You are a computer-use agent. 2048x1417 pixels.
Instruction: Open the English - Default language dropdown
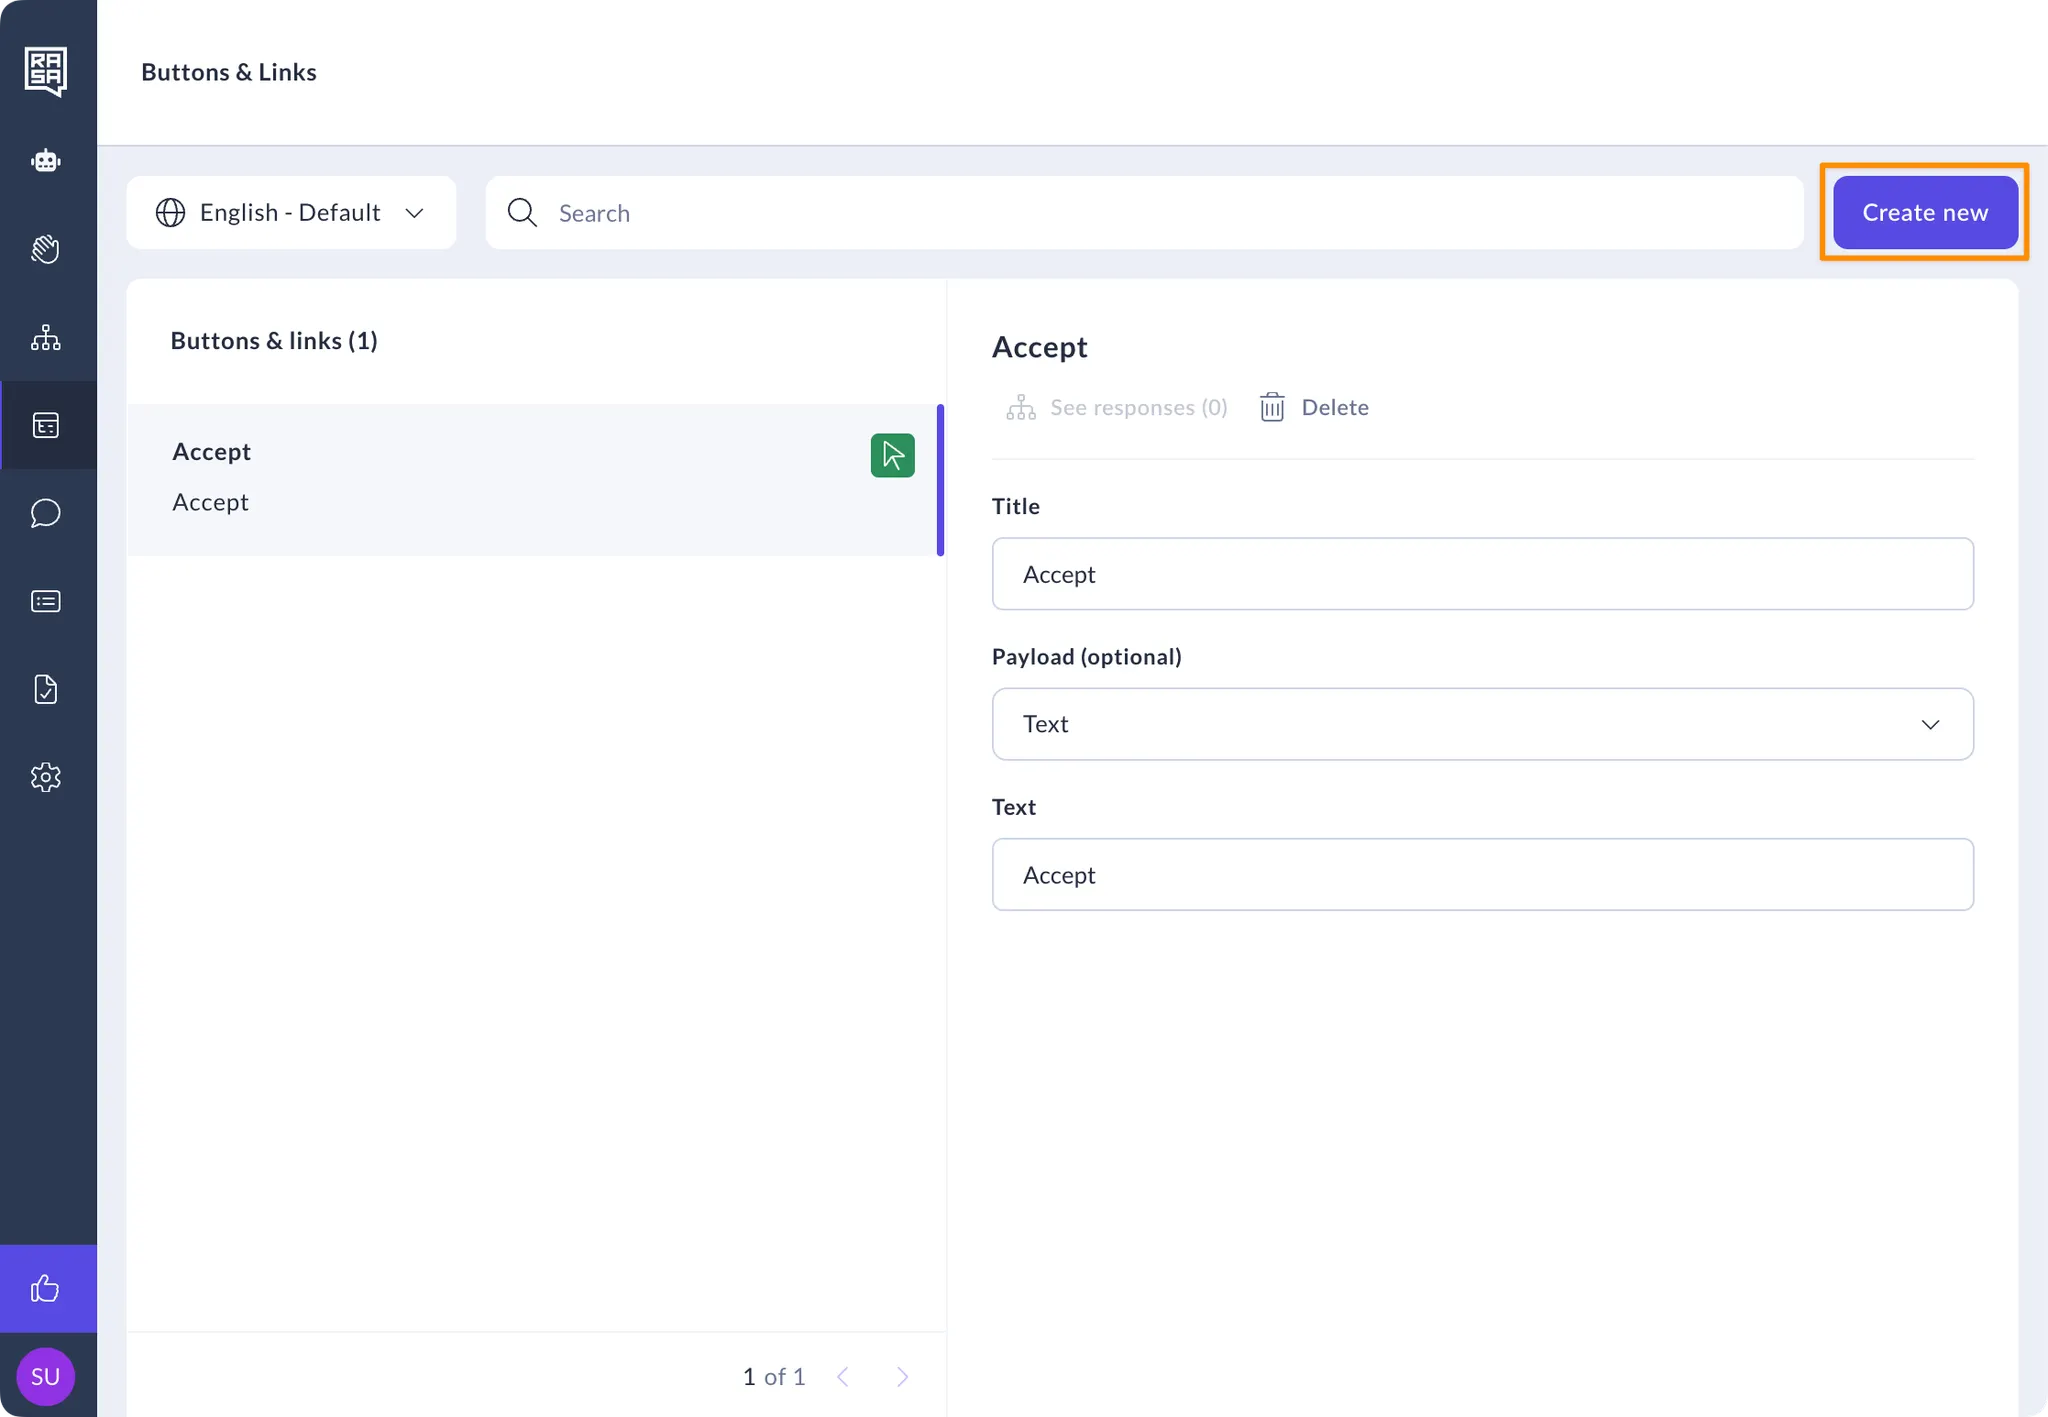click(x=291, y=212)
